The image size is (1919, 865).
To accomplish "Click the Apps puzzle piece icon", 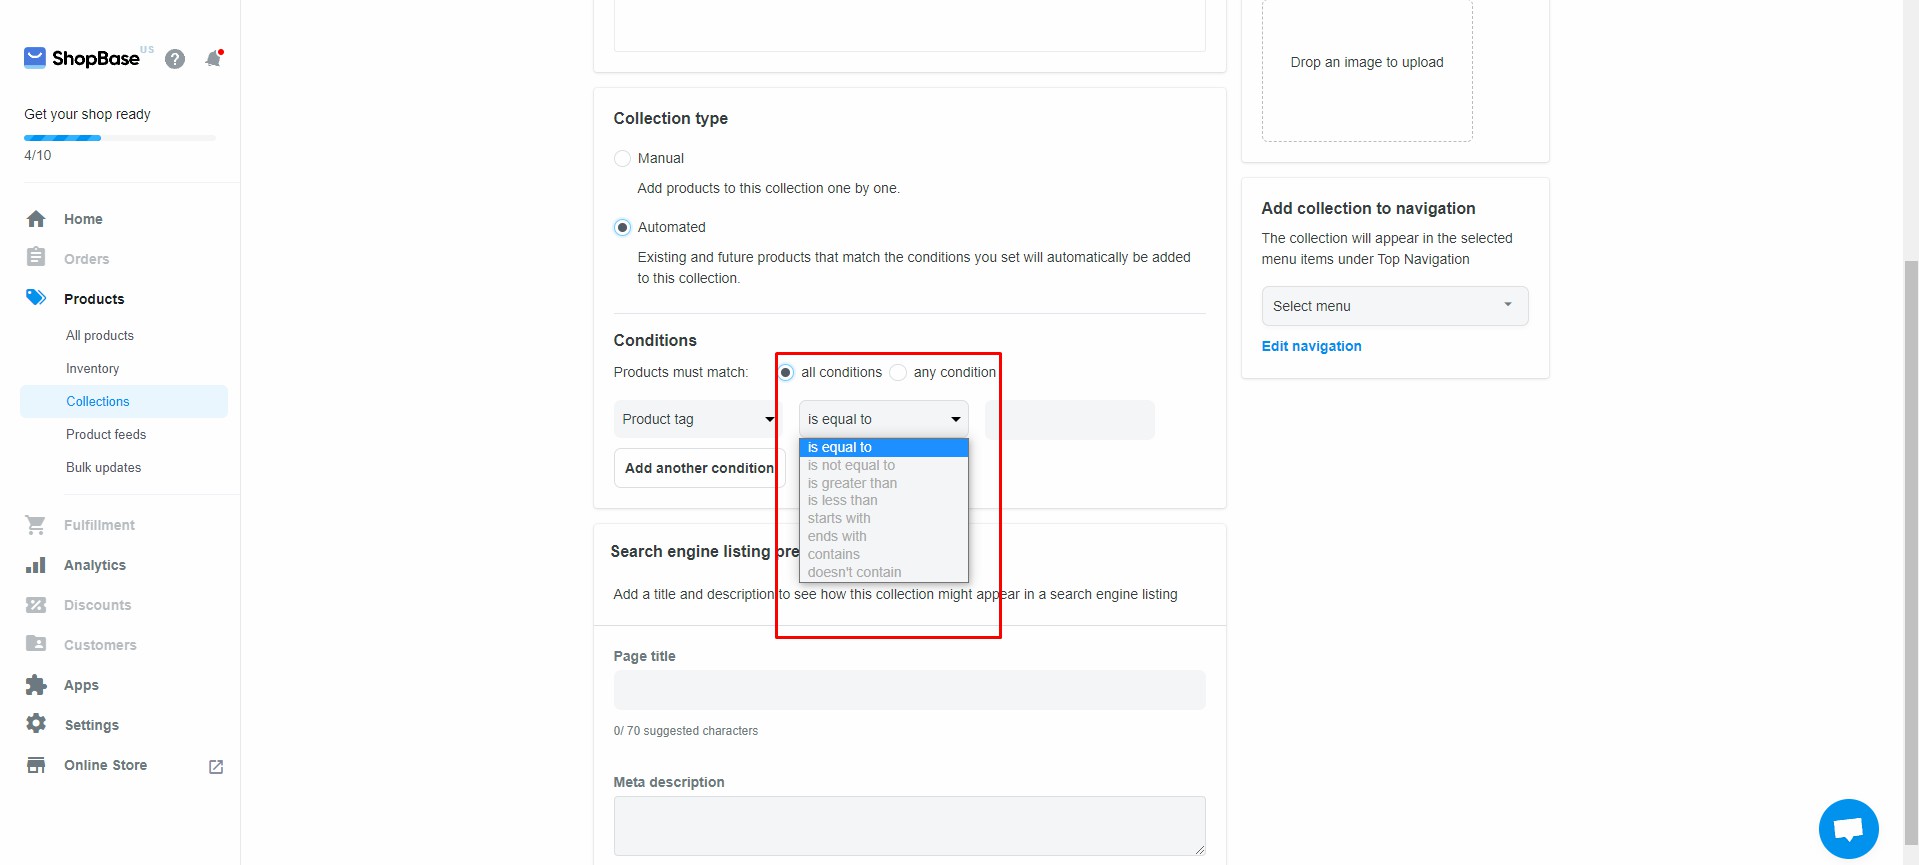I will (x=36, y=685).
